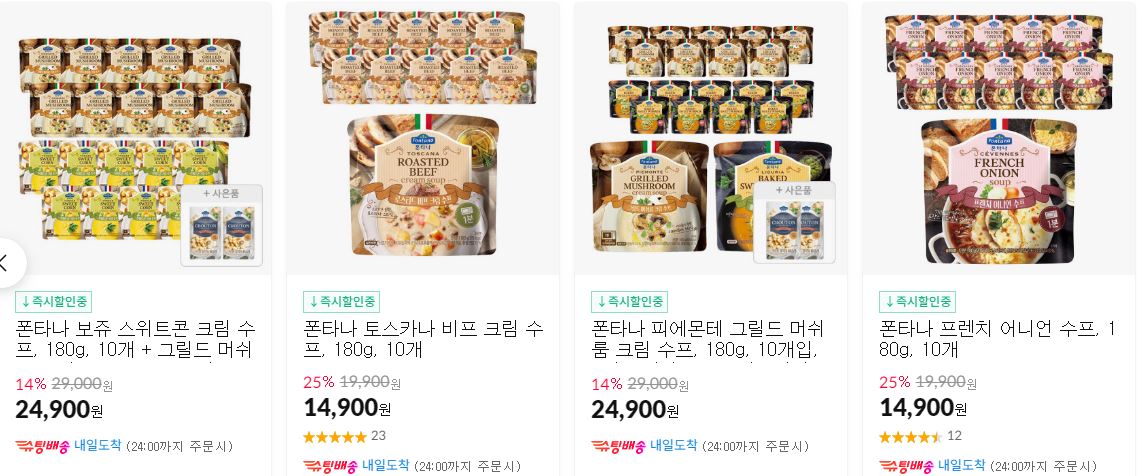Open 폰타나 보쥬 스위트콘 크림 수프 title link
The height and width of the screenshot is (476, 1141).
tap(135, 339)
